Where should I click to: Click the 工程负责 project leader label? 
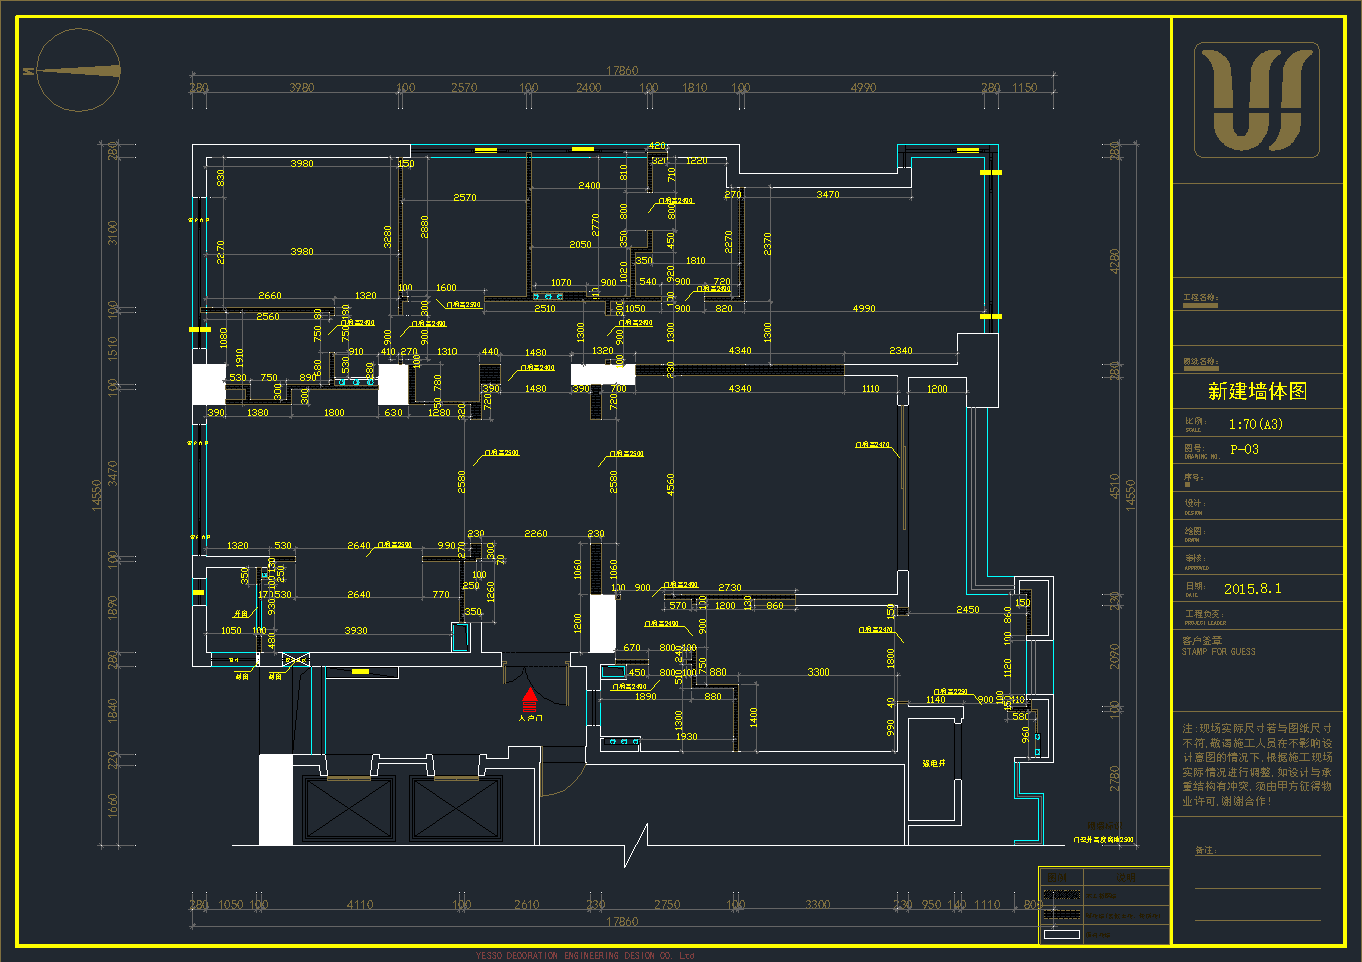pos(1204,617)
